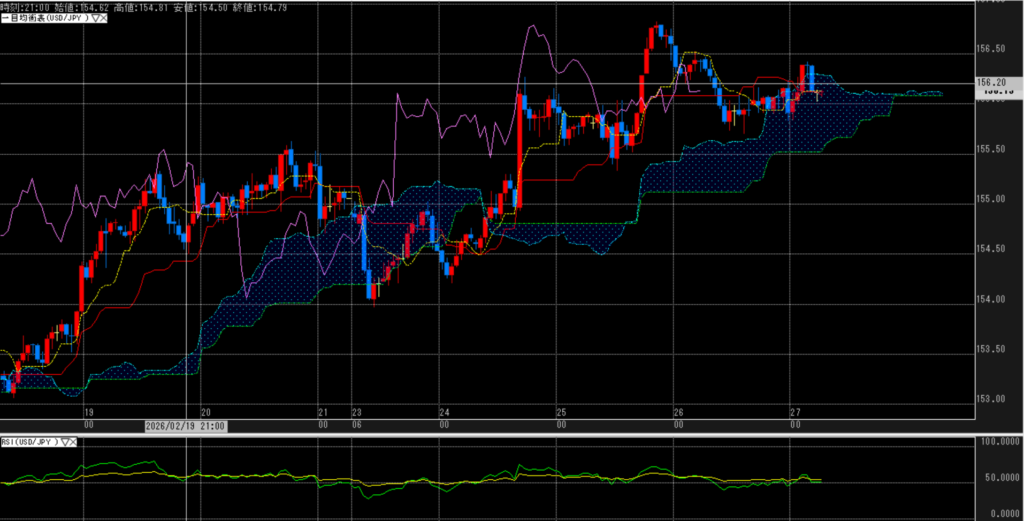Select date 25 on the time axis
The image size is (1024, 521).
pyautogui.click(x=561, y=412)
